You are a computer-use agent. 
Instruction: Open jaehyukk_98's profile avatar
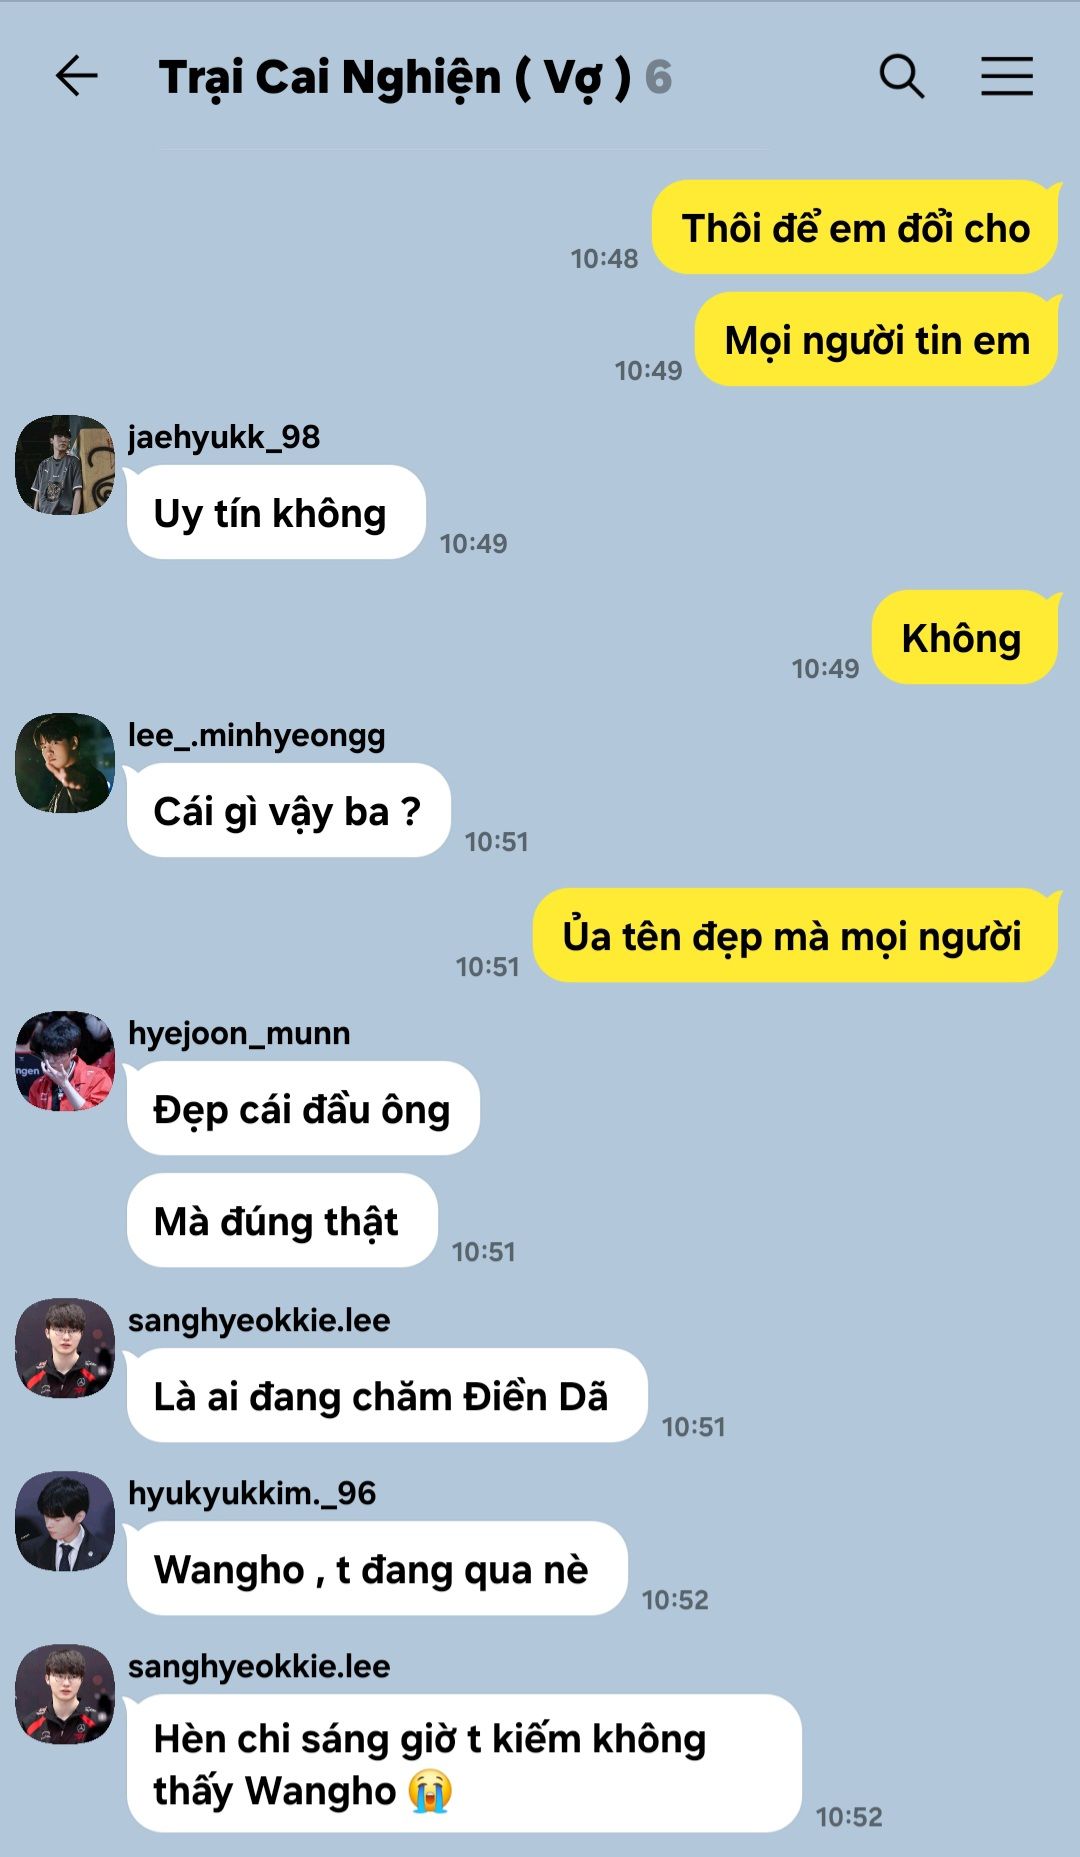[65, 465]
